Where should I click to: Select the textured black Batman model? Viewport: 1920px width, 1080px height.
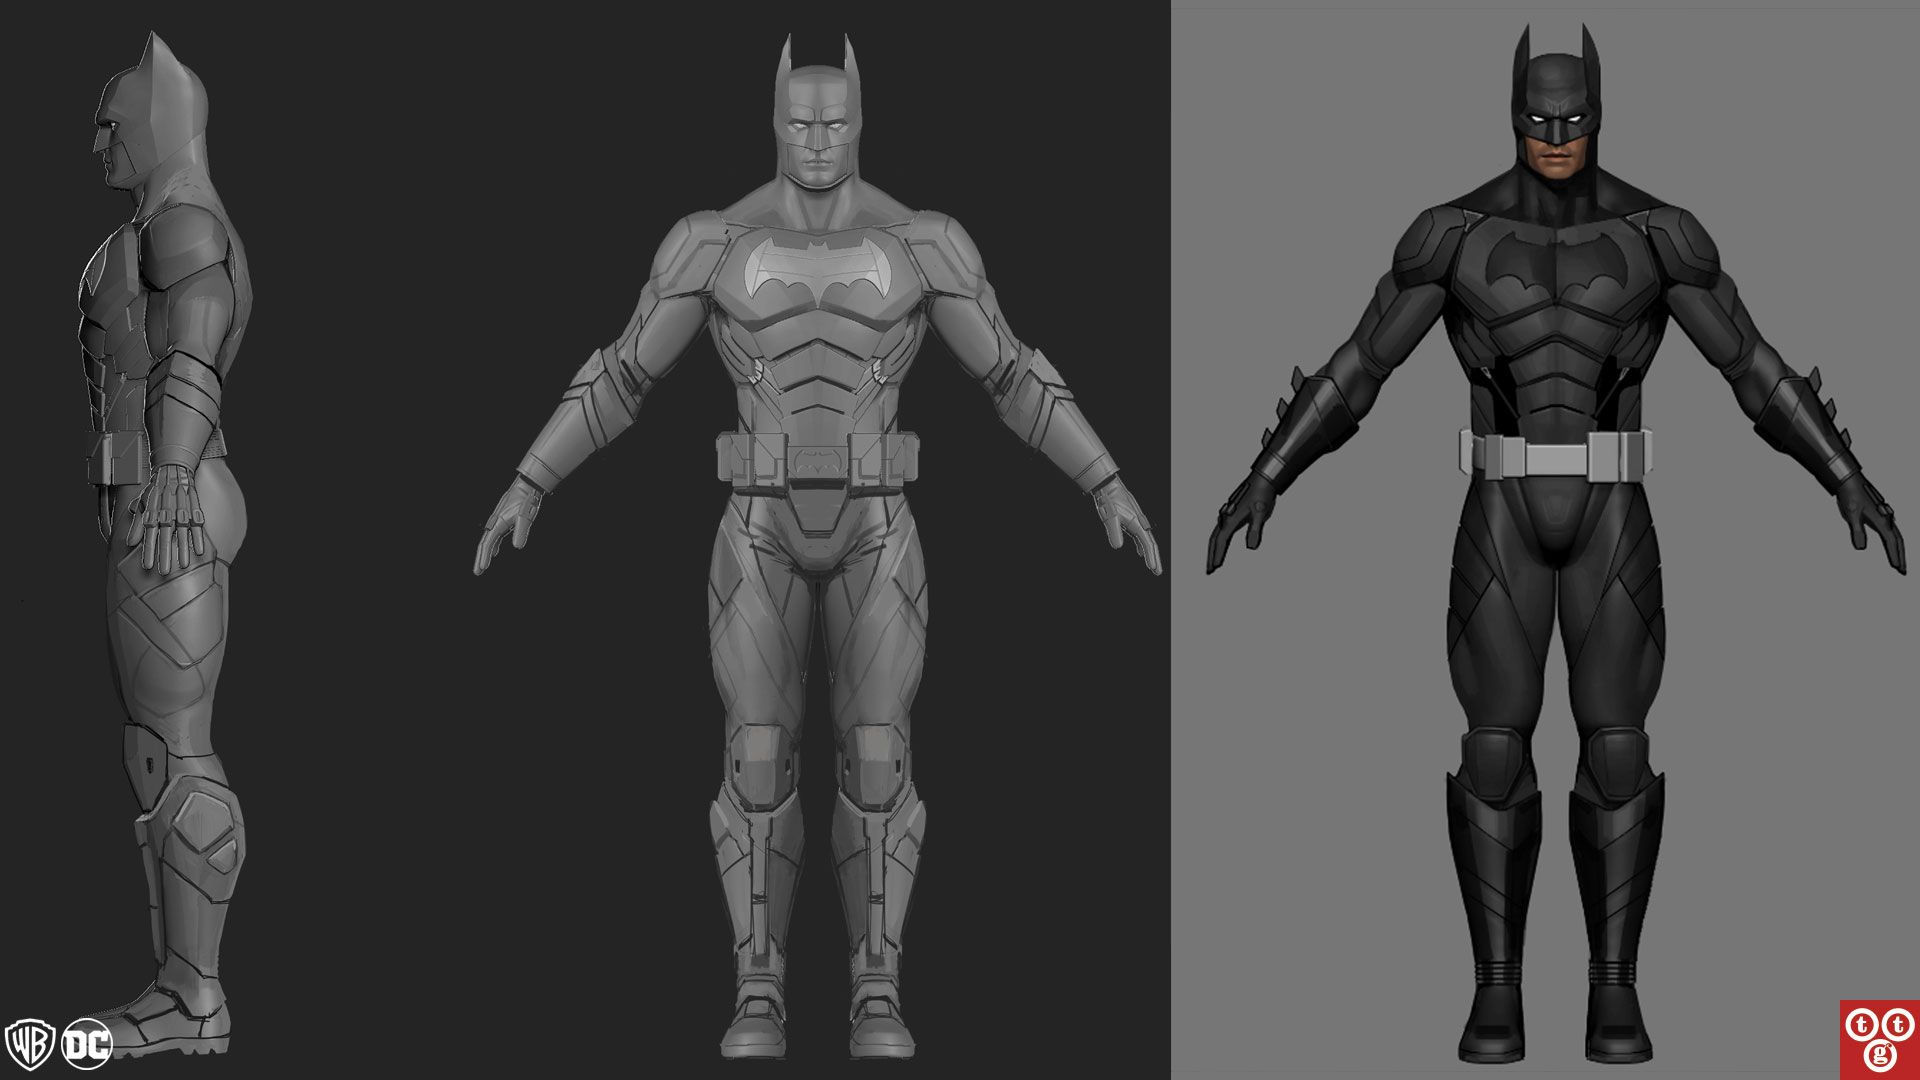coord(1556,545)
